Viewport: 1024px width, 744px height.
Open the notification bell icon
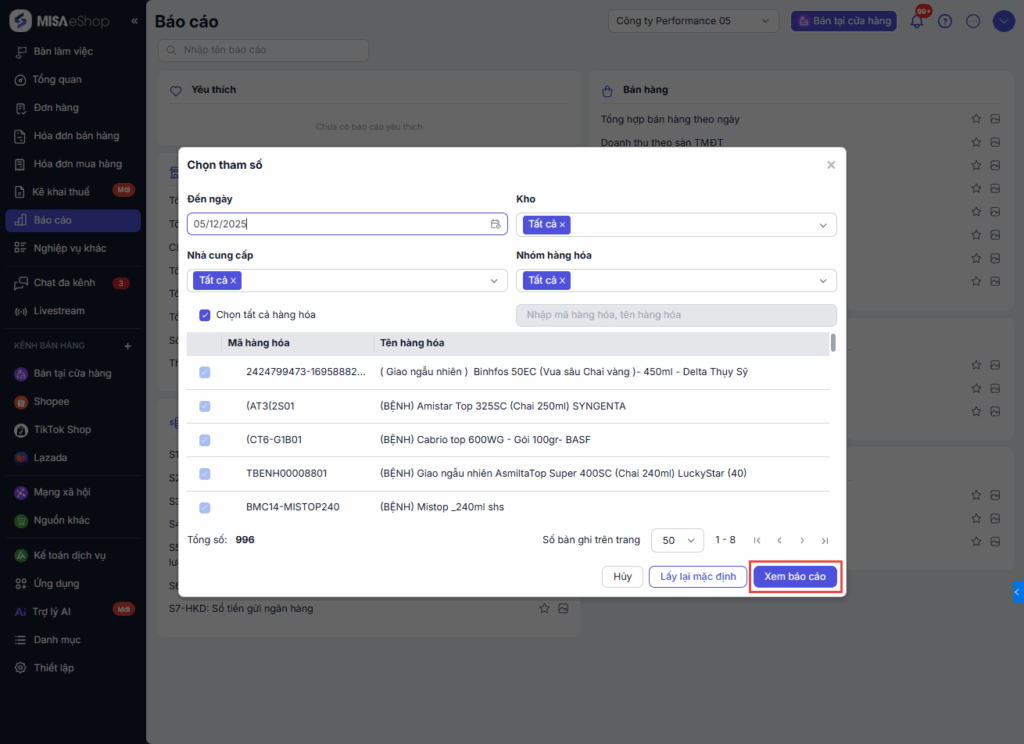917,21
